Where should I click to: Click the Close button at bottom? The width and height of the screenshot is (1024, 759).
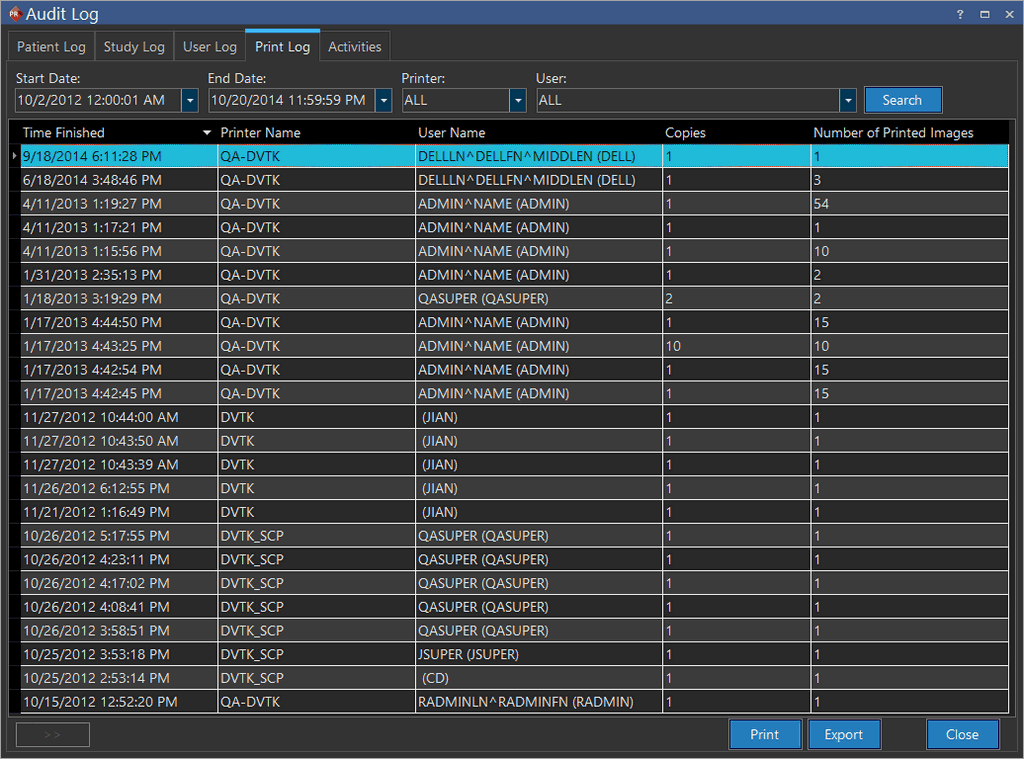point(962,734)
